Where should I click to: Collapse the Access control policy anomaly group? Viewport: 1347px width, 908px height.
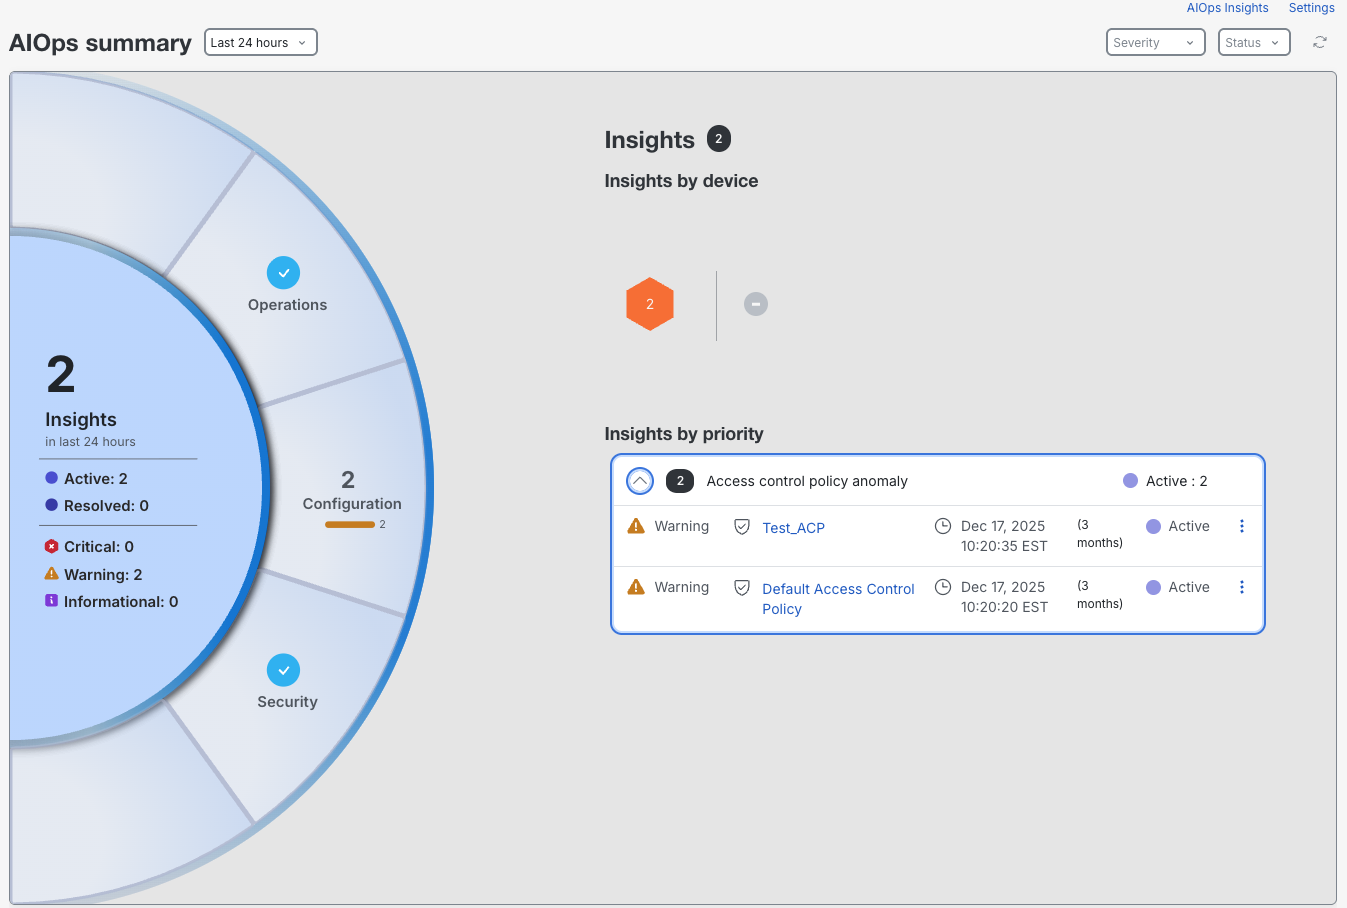(x=640, y=480)
